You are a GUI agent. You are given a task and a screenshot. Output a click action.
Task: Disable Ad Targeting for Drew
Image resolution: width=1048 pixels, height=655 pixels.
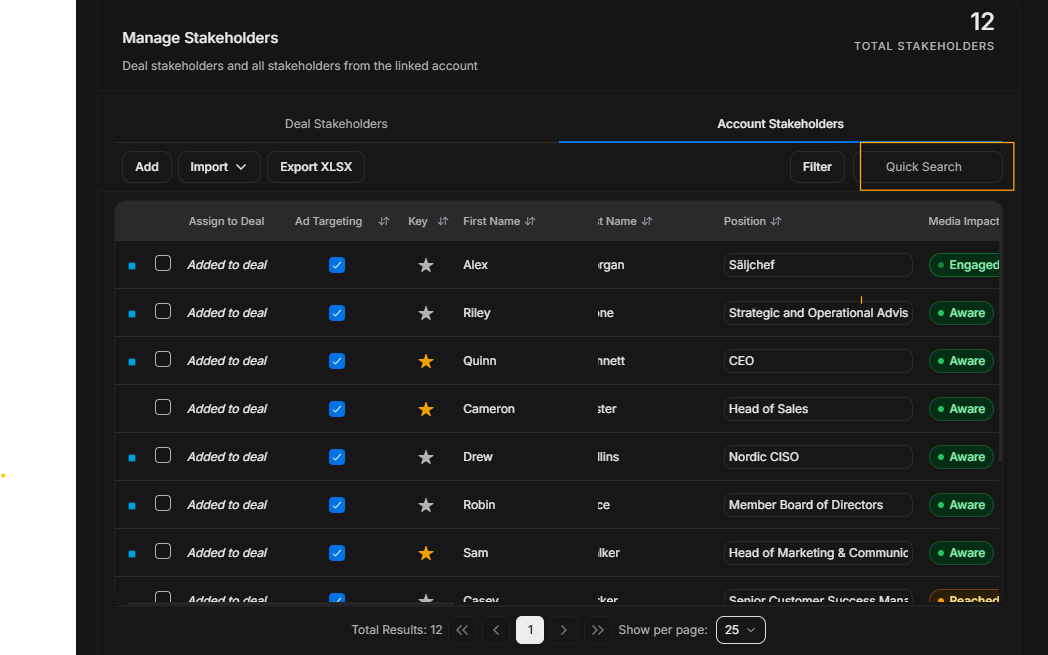(337, 457)
